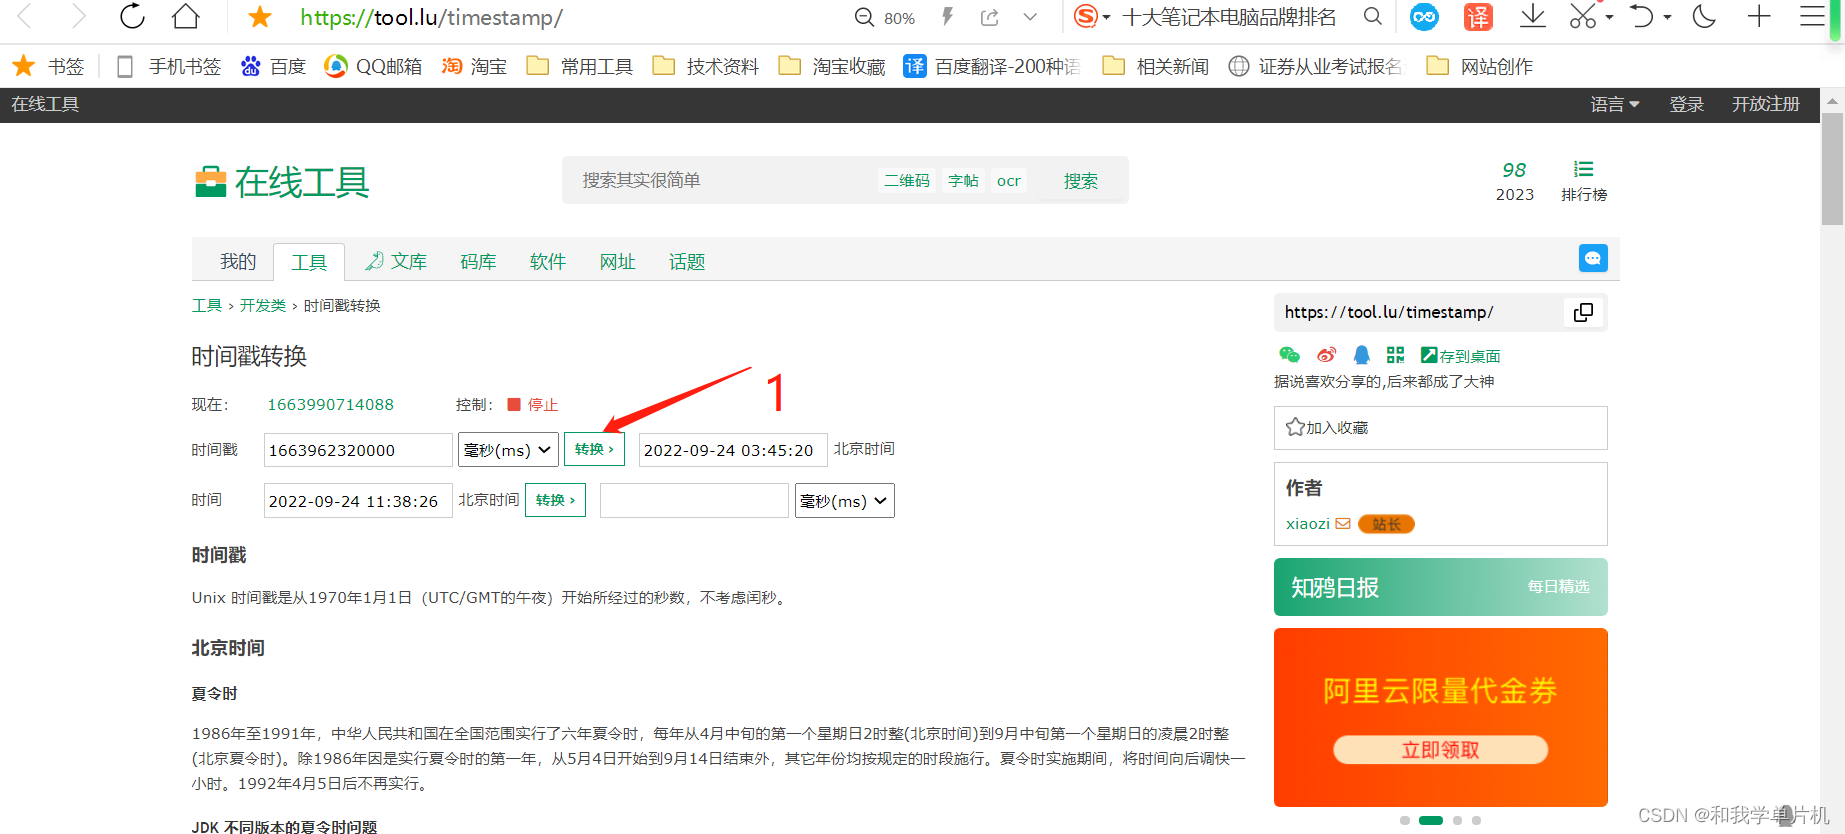
Task: Click the 搜索 search button
Action: click(1081, 181)
